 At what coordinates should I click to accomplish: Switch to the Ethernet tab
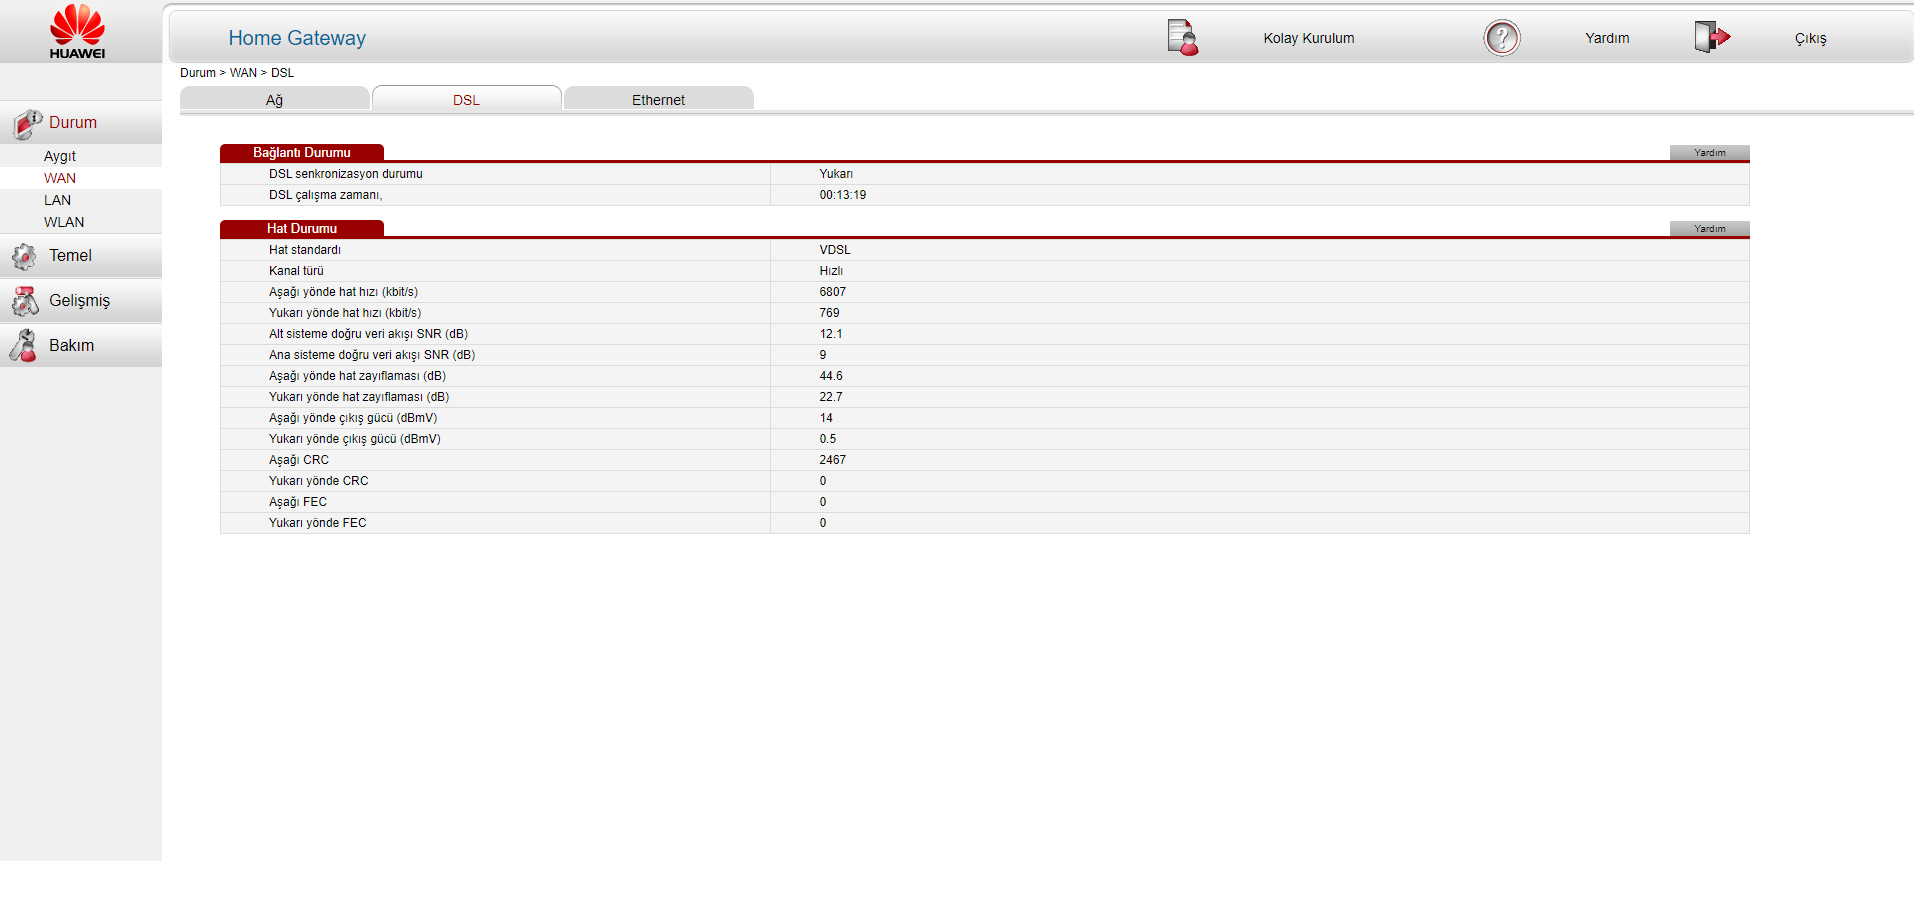pyautogui.click(x=658, y=99)
